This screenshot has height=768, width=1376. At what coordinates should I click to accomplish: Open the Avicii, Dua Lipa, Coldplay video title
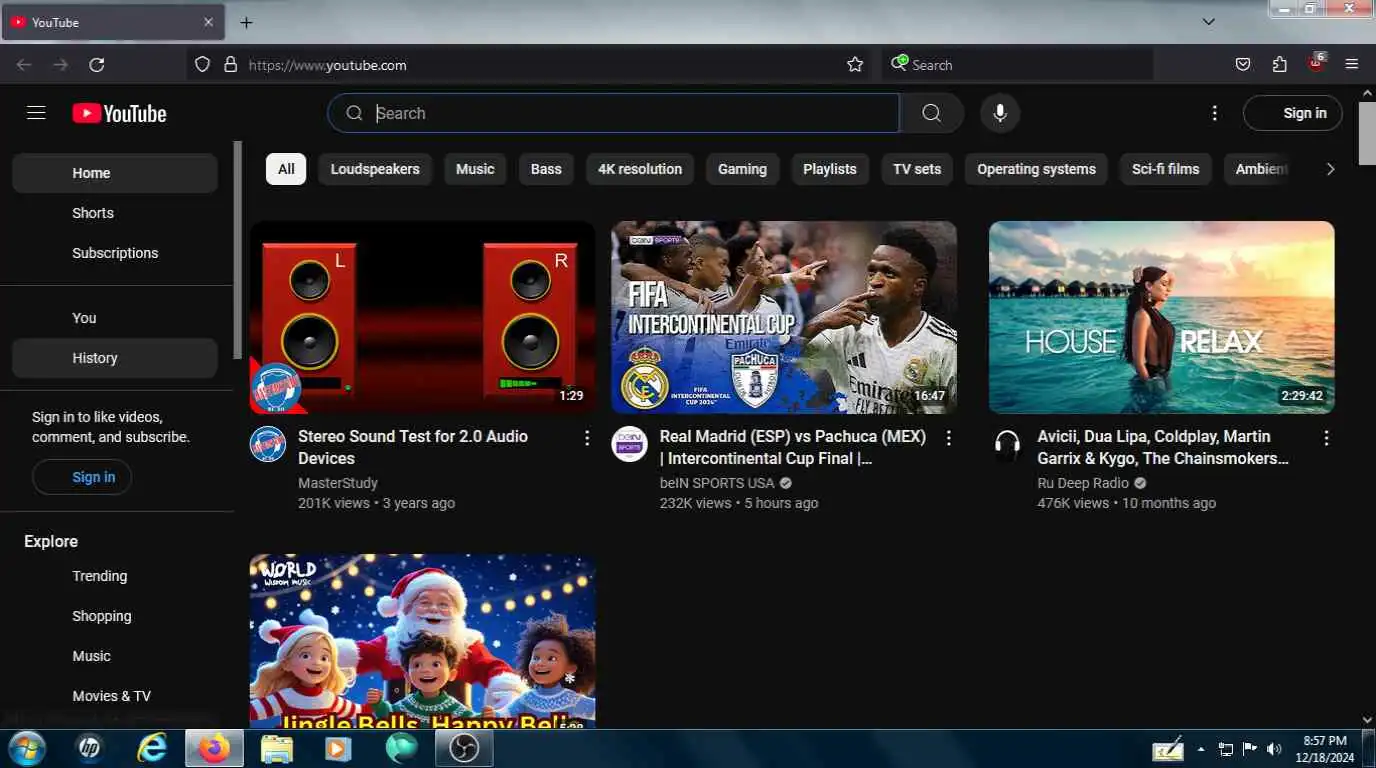coord(1163,447)
